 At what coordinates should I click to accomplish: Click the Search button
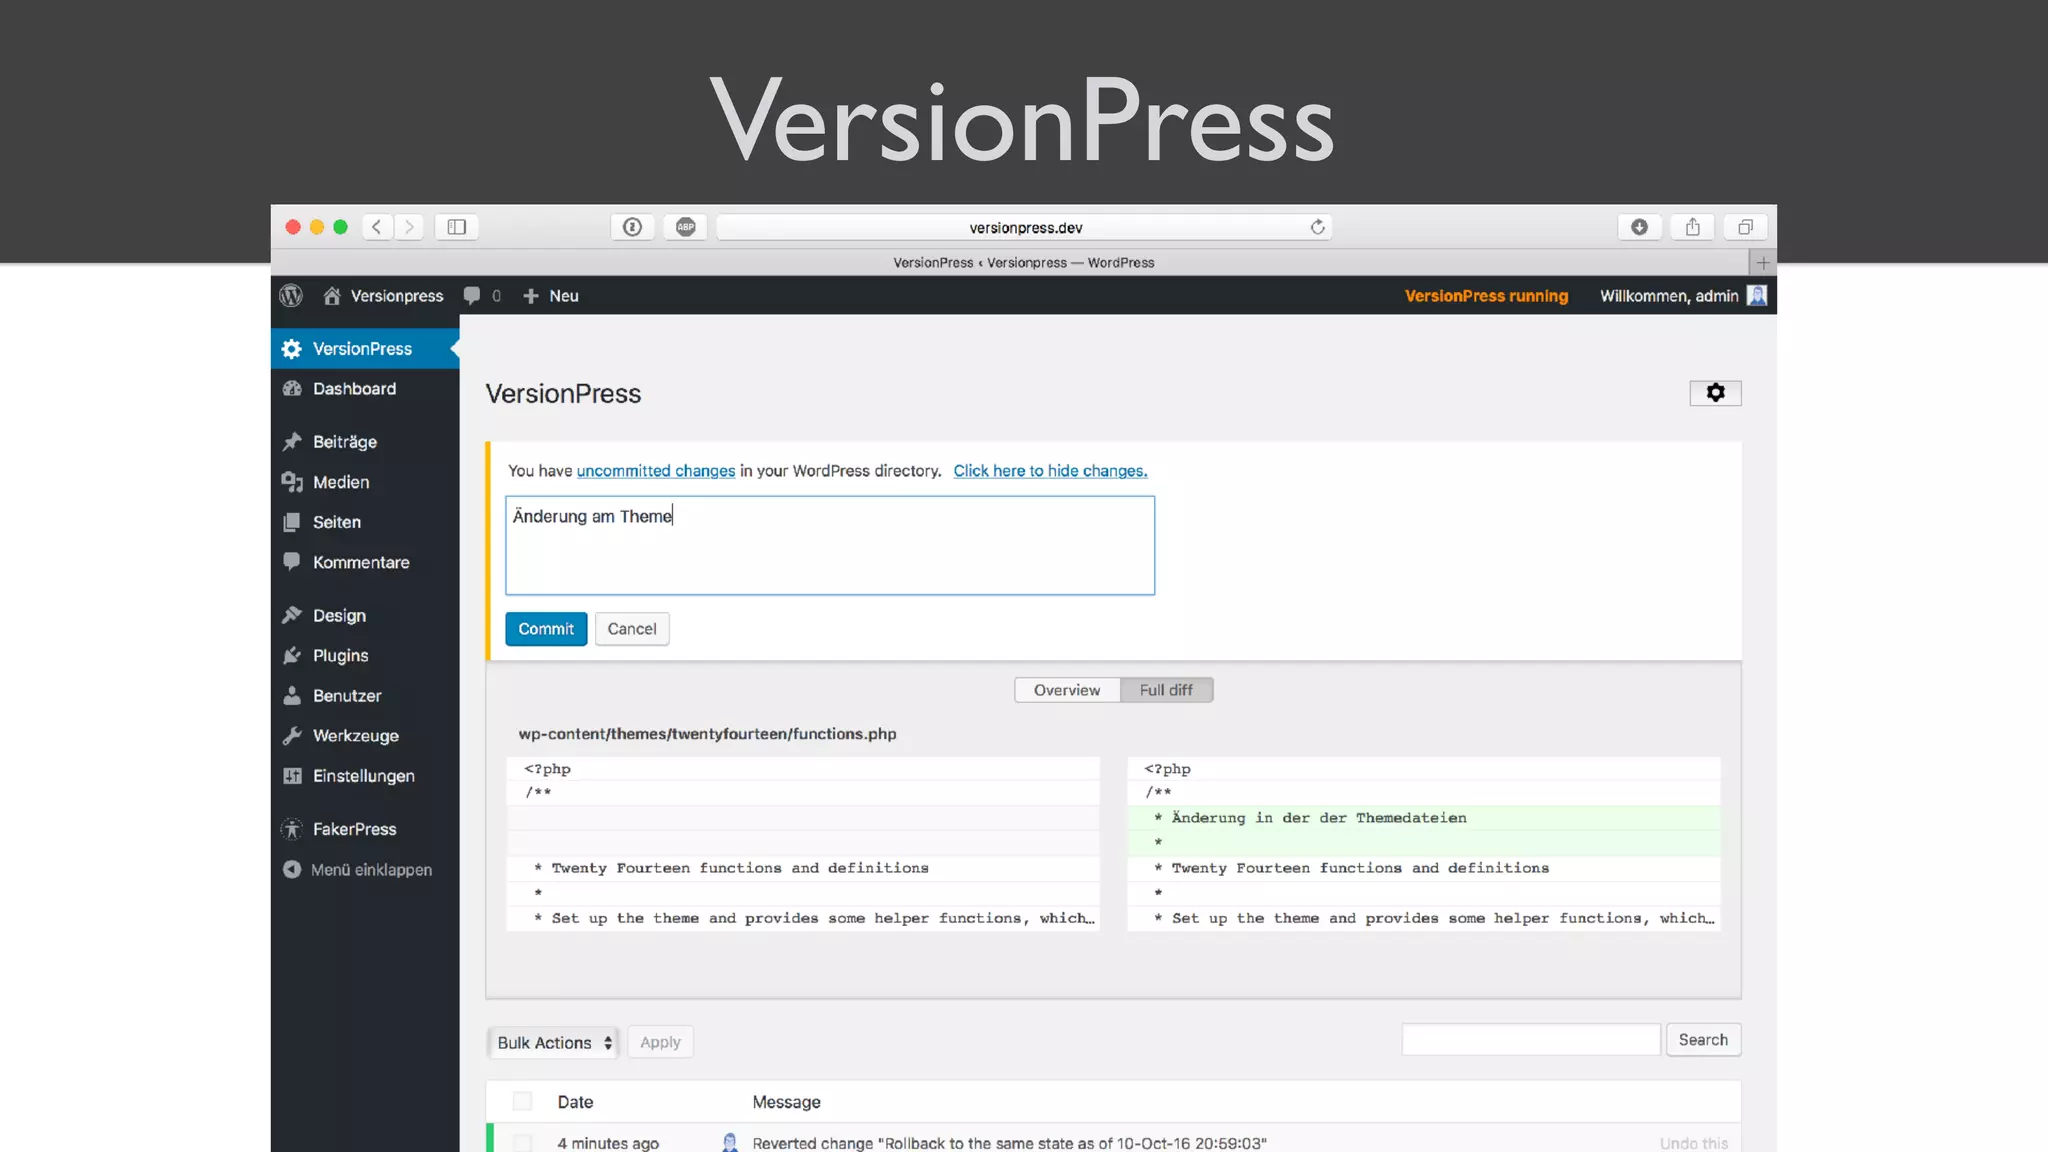(x=1703, y=1040)
